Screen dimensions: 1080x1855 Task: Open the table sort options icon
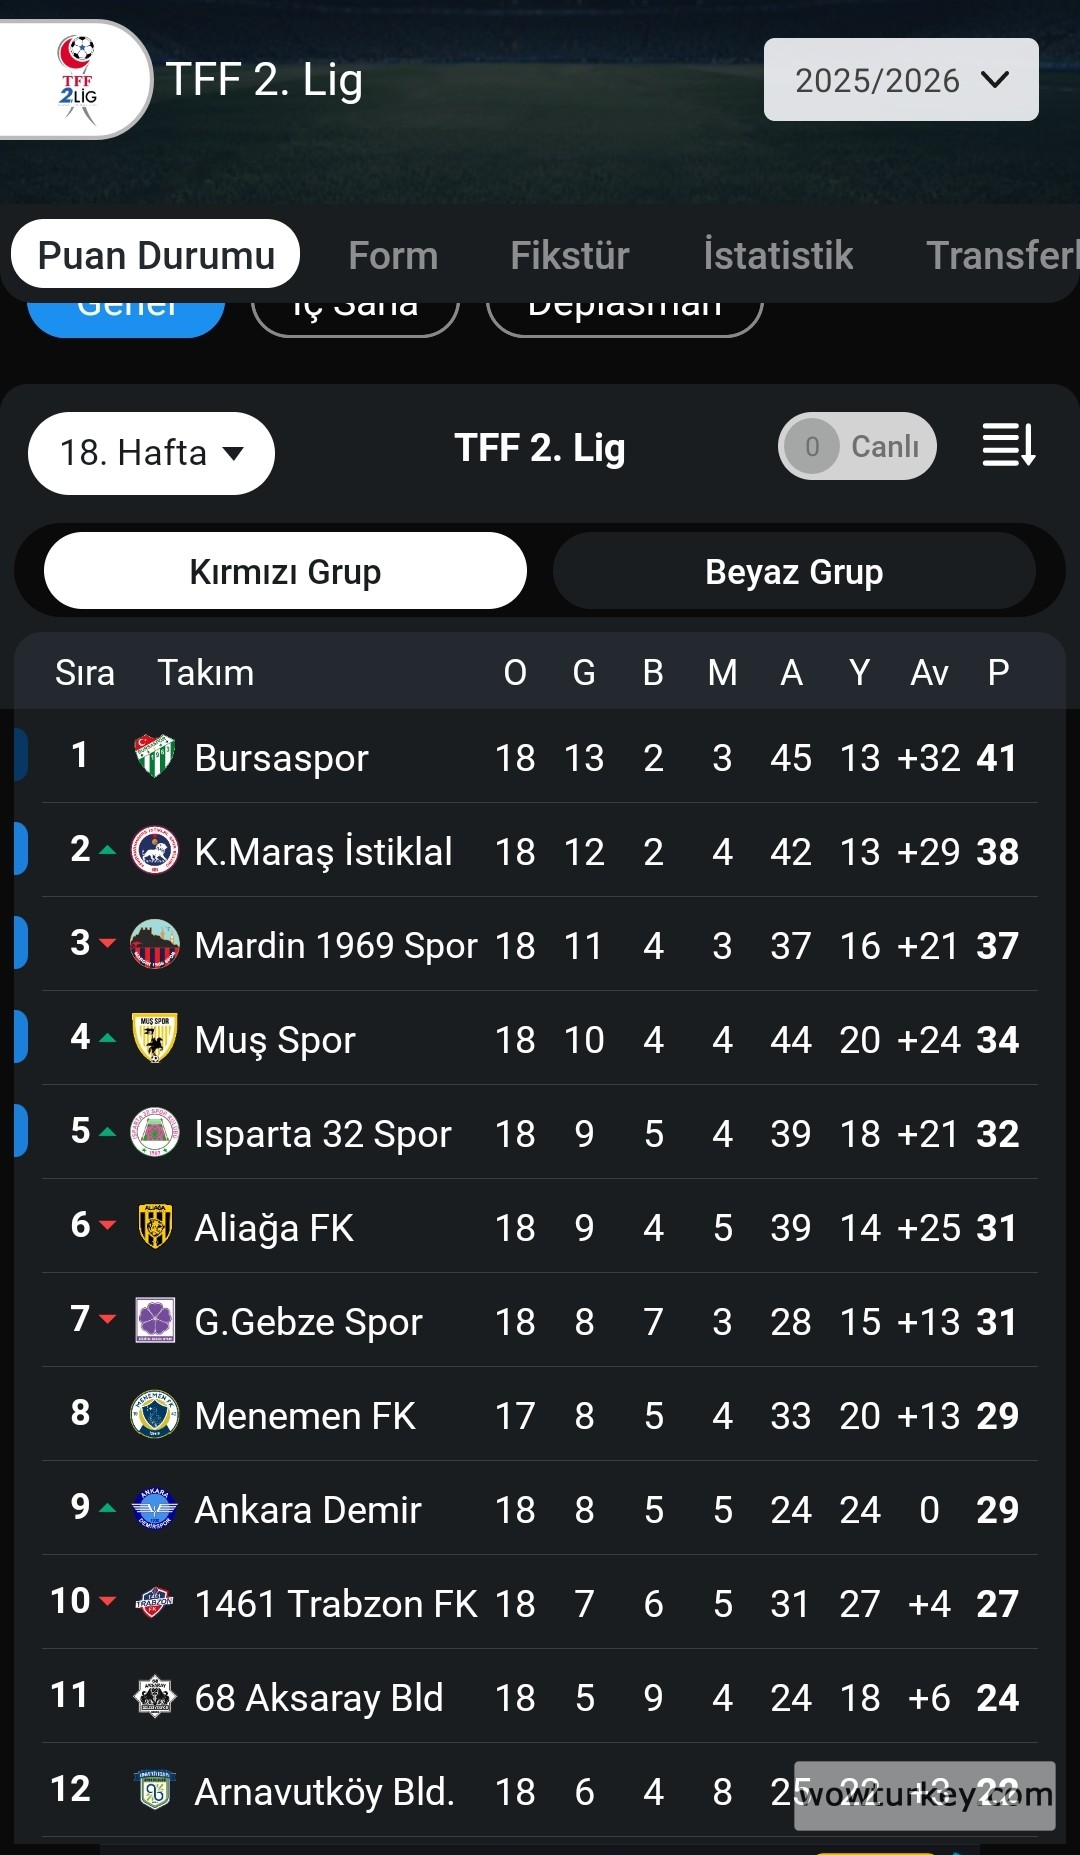(1008, 445)
